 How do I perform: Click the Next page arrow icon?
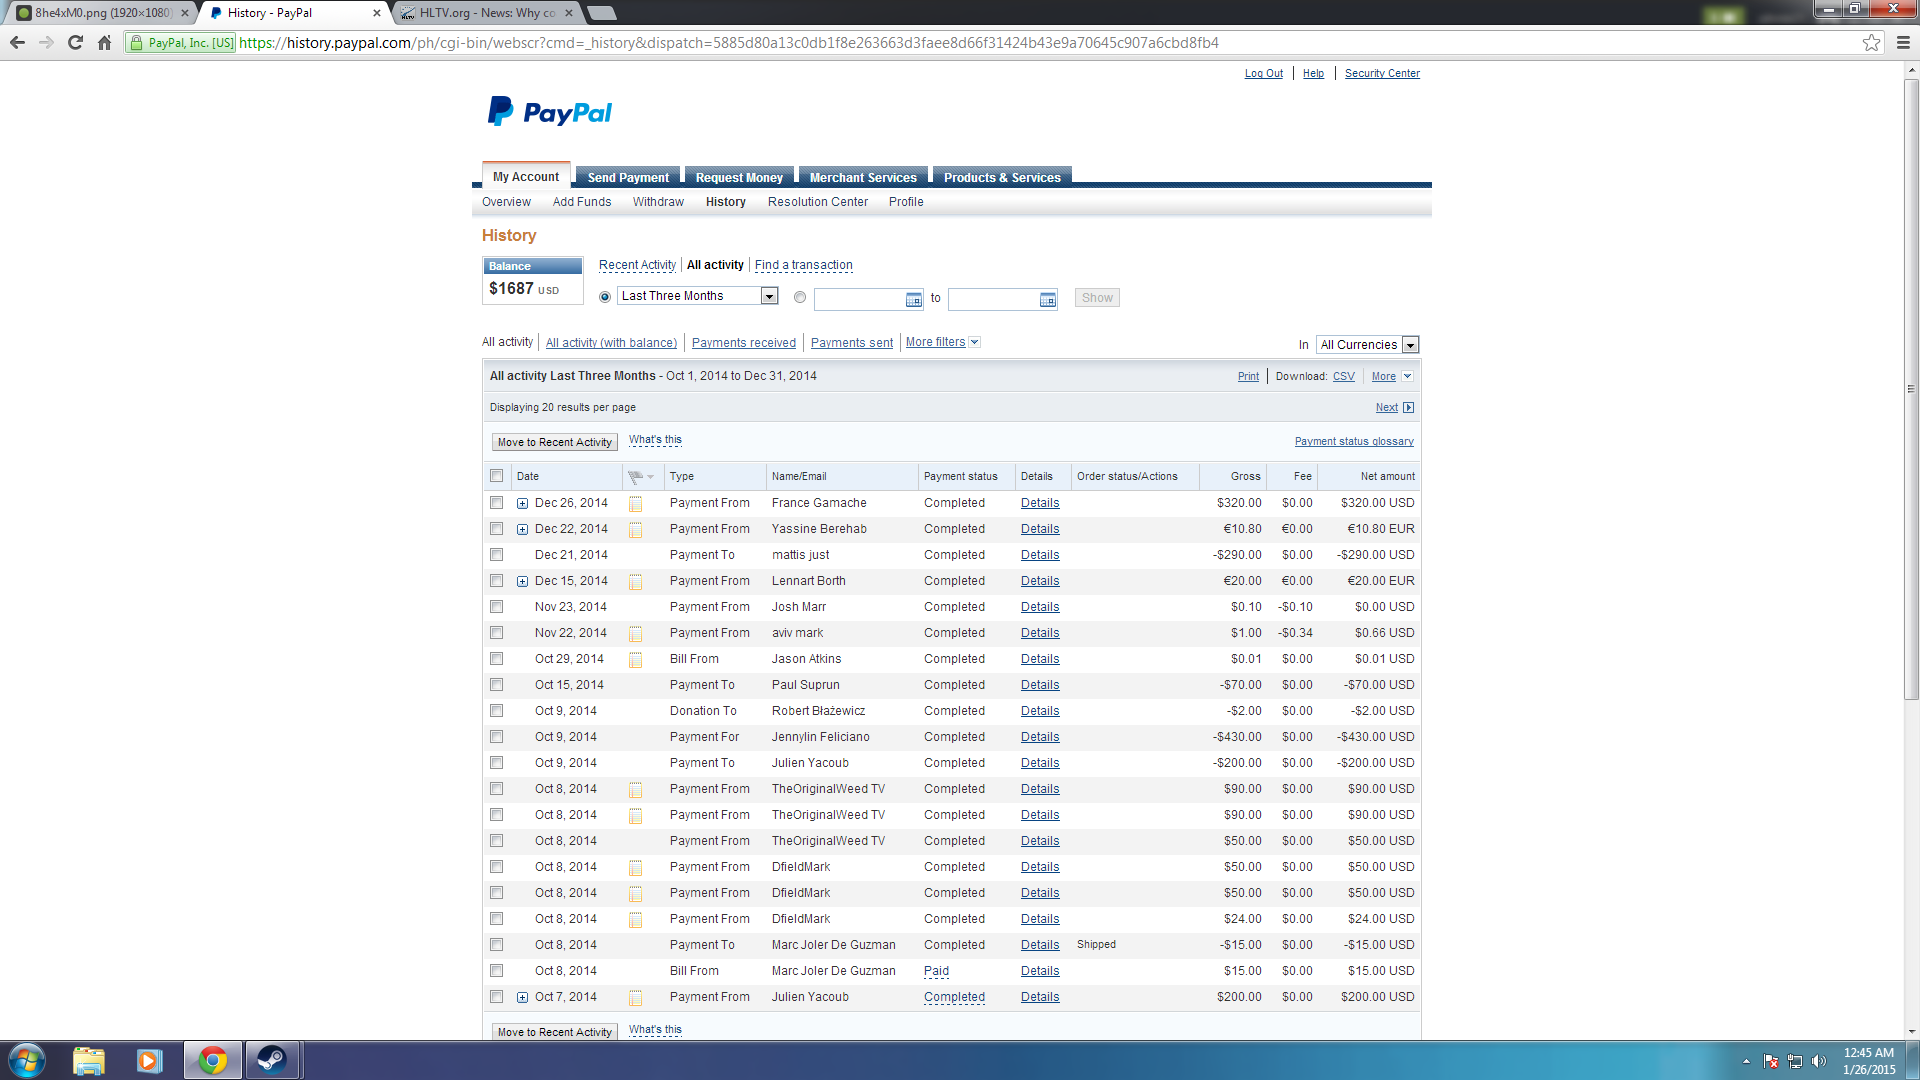[1408, 408]
